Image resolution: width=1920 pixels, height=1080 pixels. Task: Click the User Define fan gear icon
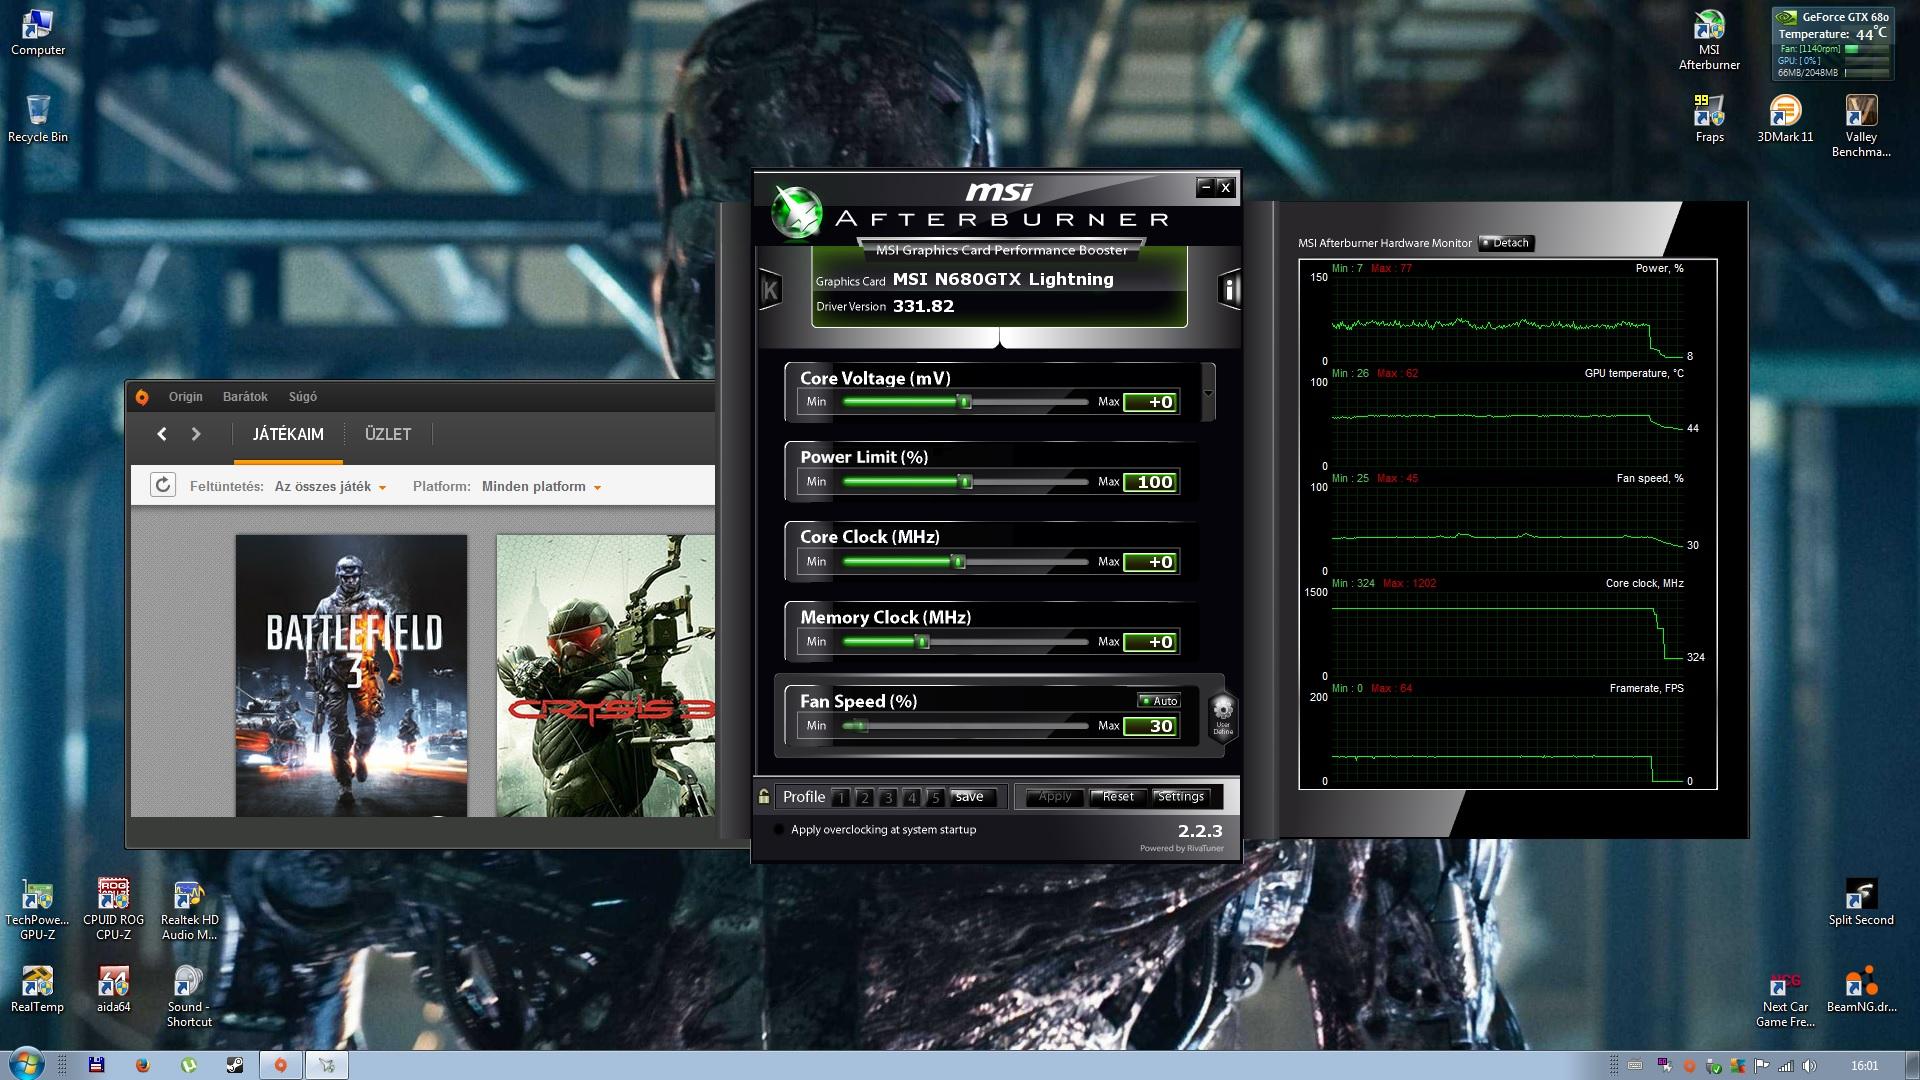point(1223,716)
